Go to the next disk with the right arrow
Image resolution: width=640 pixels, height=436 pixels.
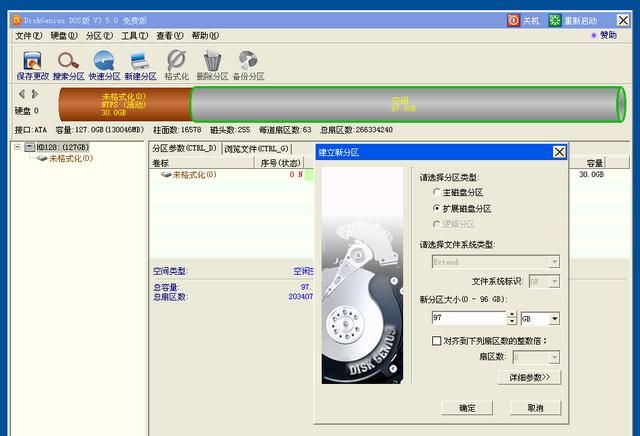[x=35, y=94]
